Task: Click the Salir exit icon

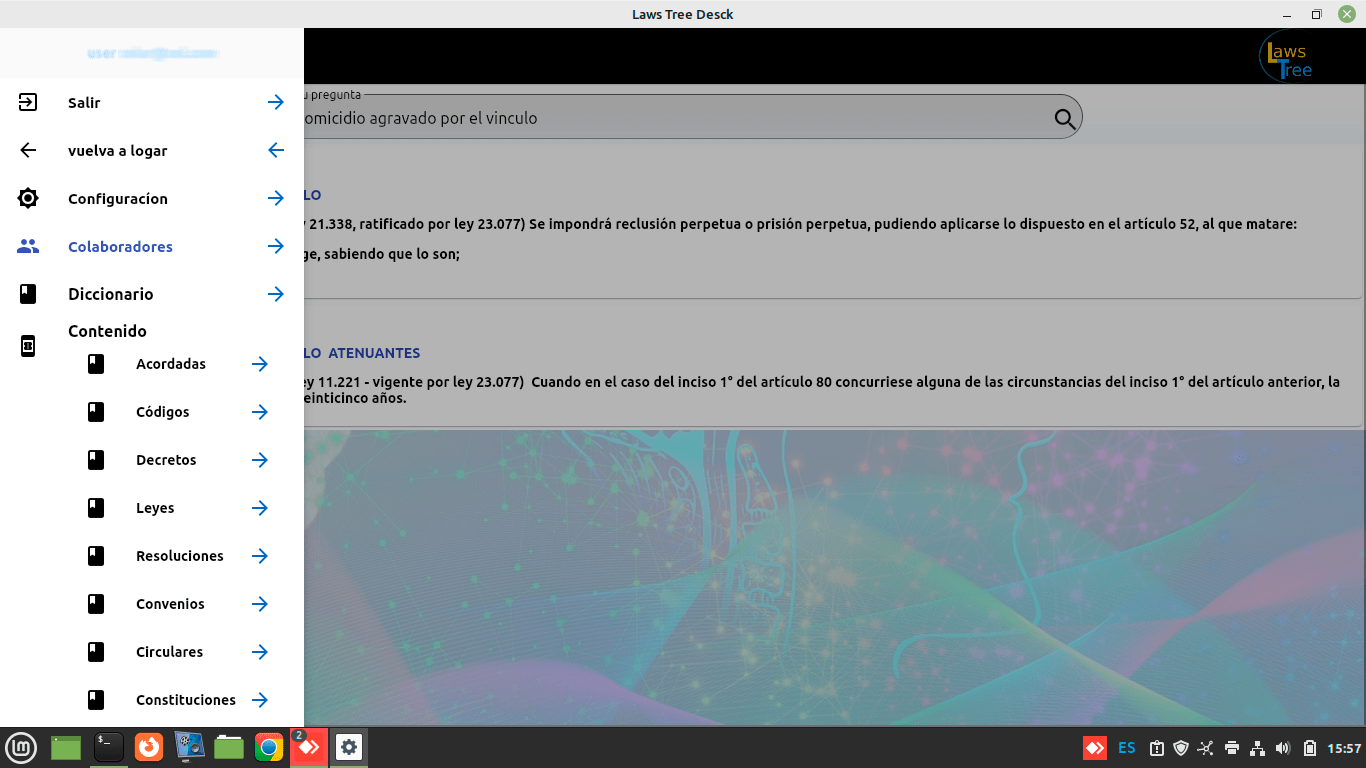Action: pyautogui.click(x=28, y=102)
